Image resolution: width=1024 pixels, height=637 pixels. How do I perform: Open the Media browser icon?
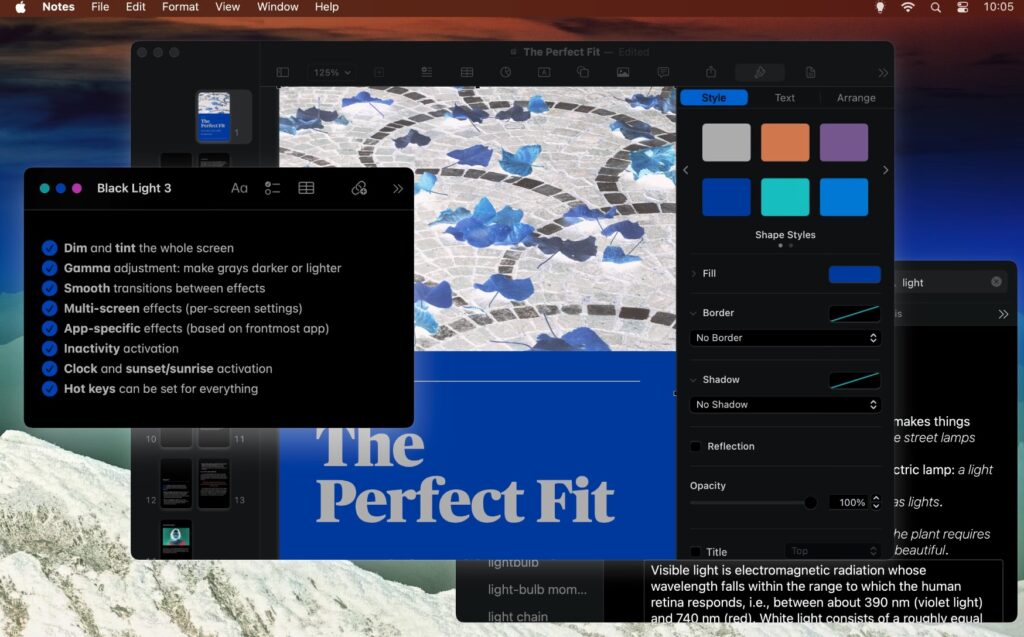[624, 72]
